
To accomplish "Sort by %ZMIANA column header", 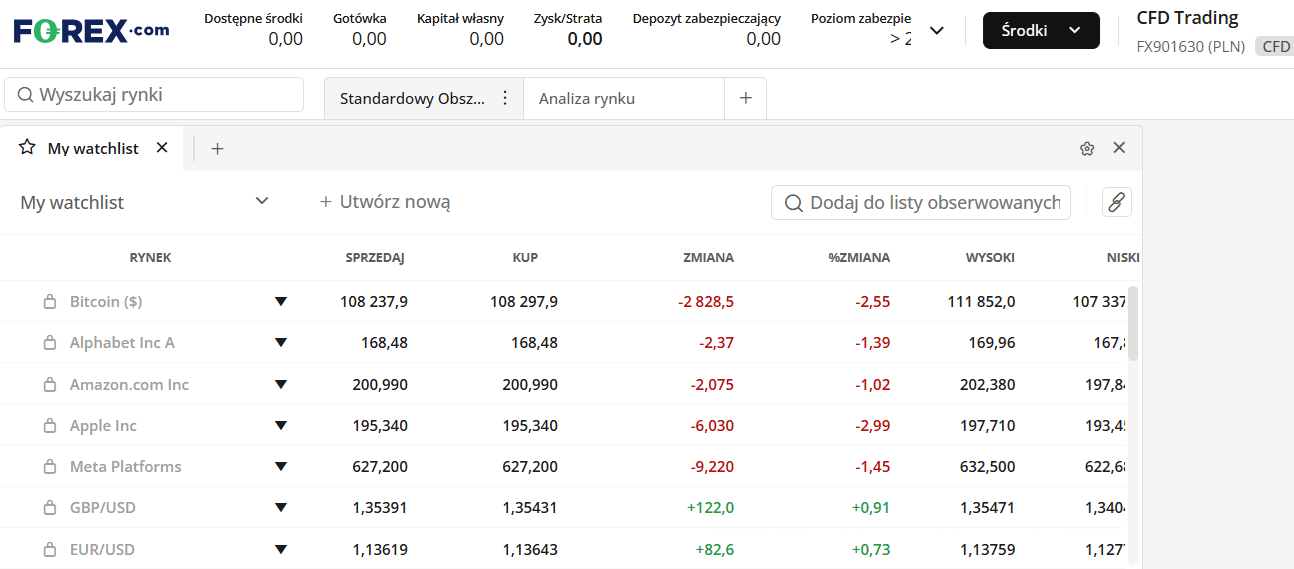I will tap(859, 257).
